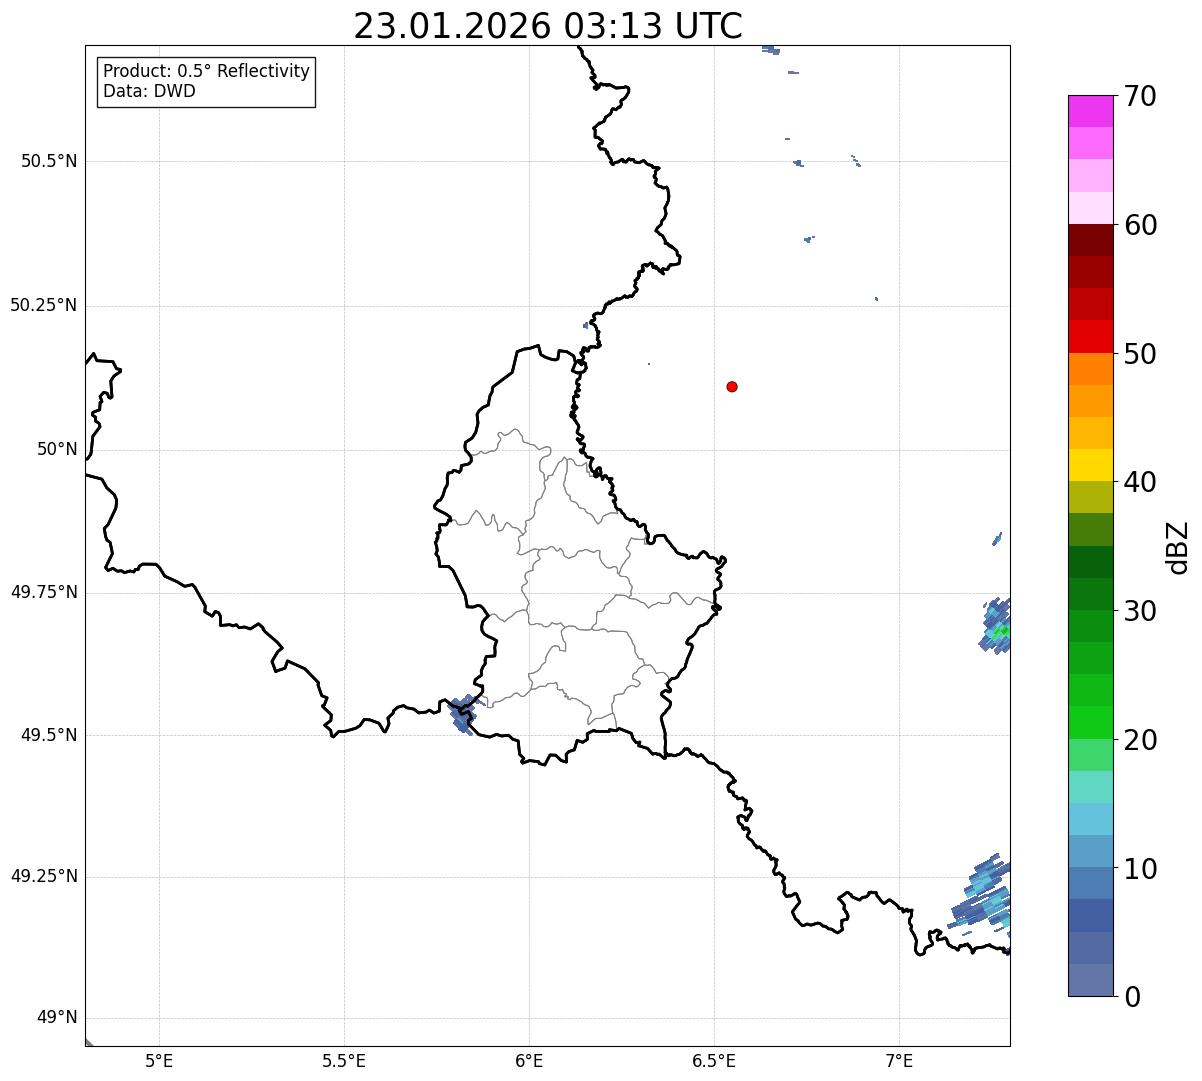
Task: Click the 6.5°E longitude label
Action: [714, 1060]
